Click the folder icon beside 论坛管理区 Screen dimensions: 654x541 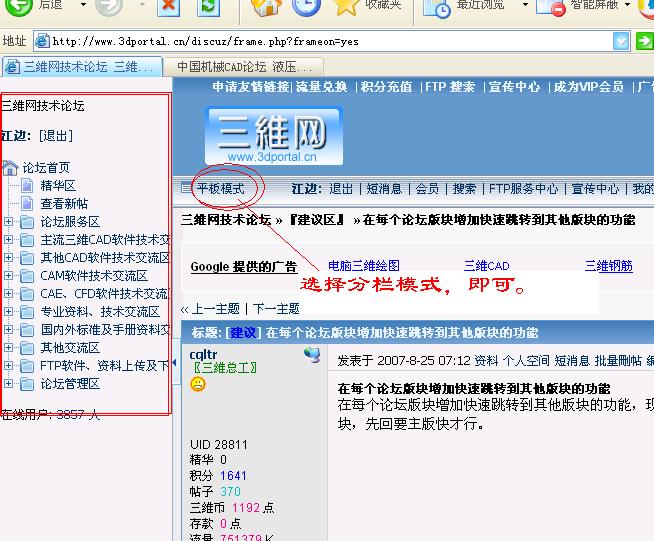tap(27, 384)
